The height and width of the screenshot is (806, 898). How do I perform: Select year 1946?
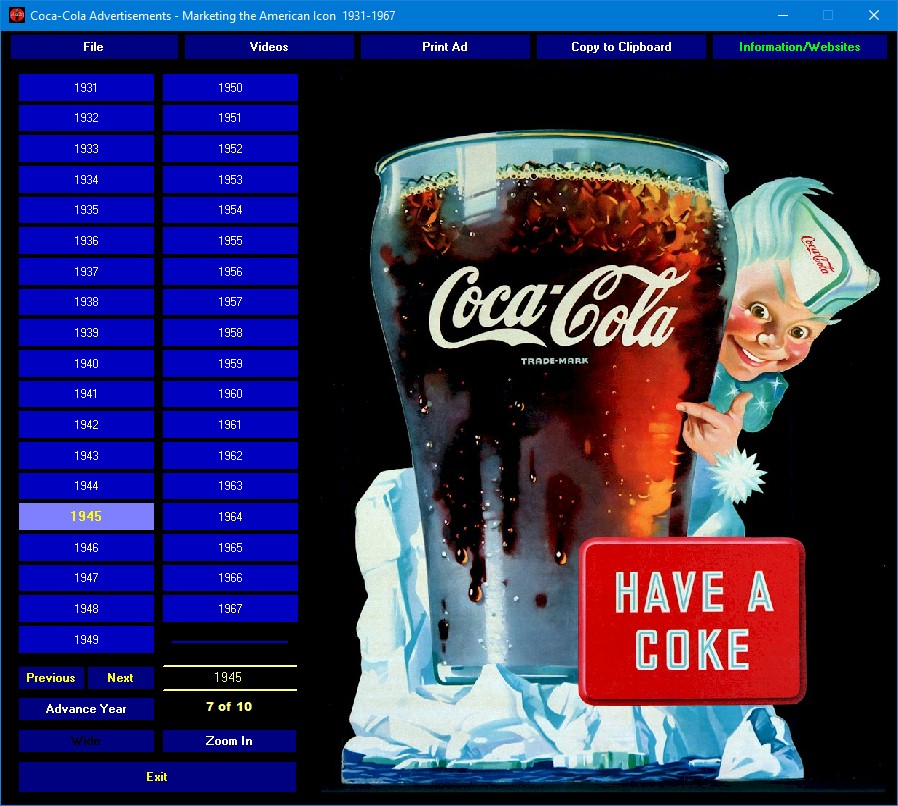pos(86,548)
